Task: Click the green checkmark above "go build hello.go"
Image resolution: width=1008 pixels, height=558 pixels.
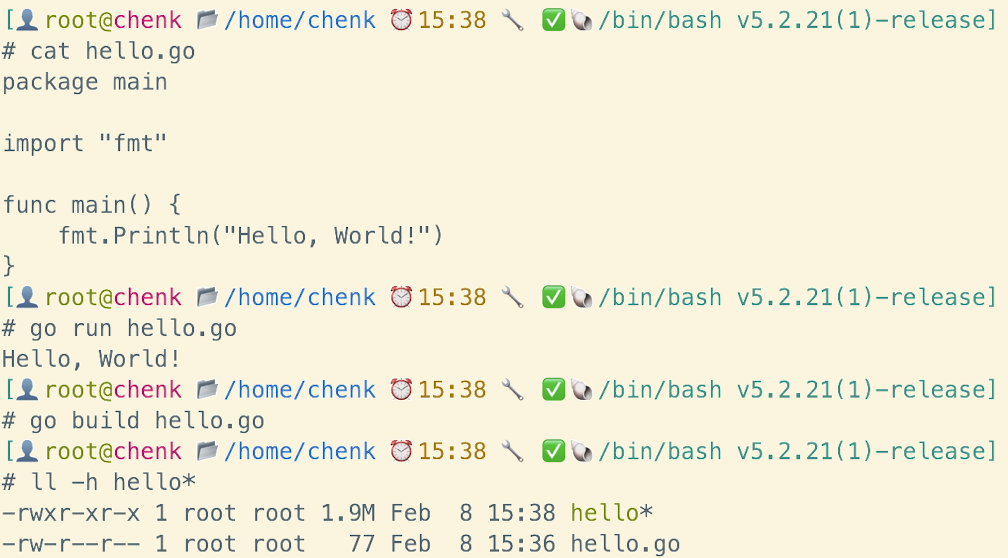Action: click(x=553, y=389)
